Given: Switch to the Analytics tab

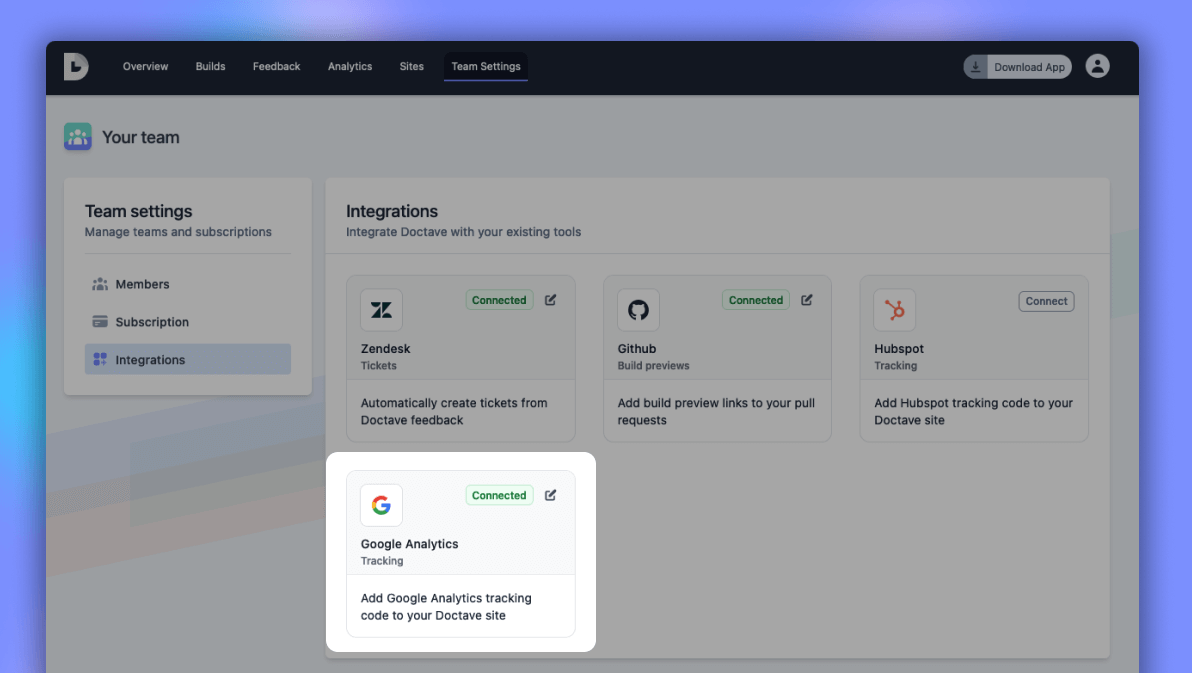Looking at the screenshot, I should pos(350,67).
